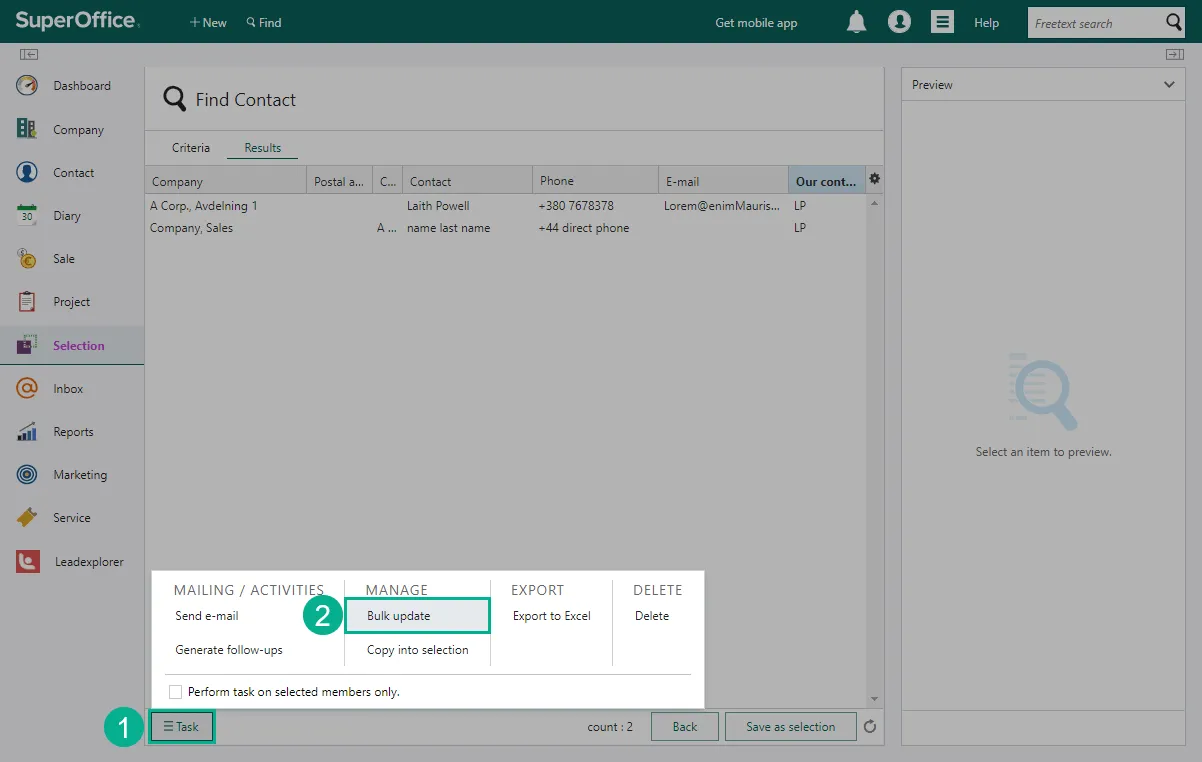Open column settings gear icon
1202x762 pixels.
[x=874, y=179]
